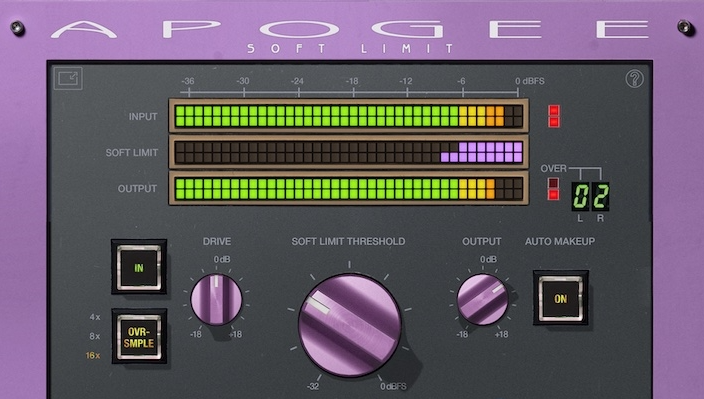
Task: Toggle the OVR-SMPLE oversampling button
Action: point(139,337)
